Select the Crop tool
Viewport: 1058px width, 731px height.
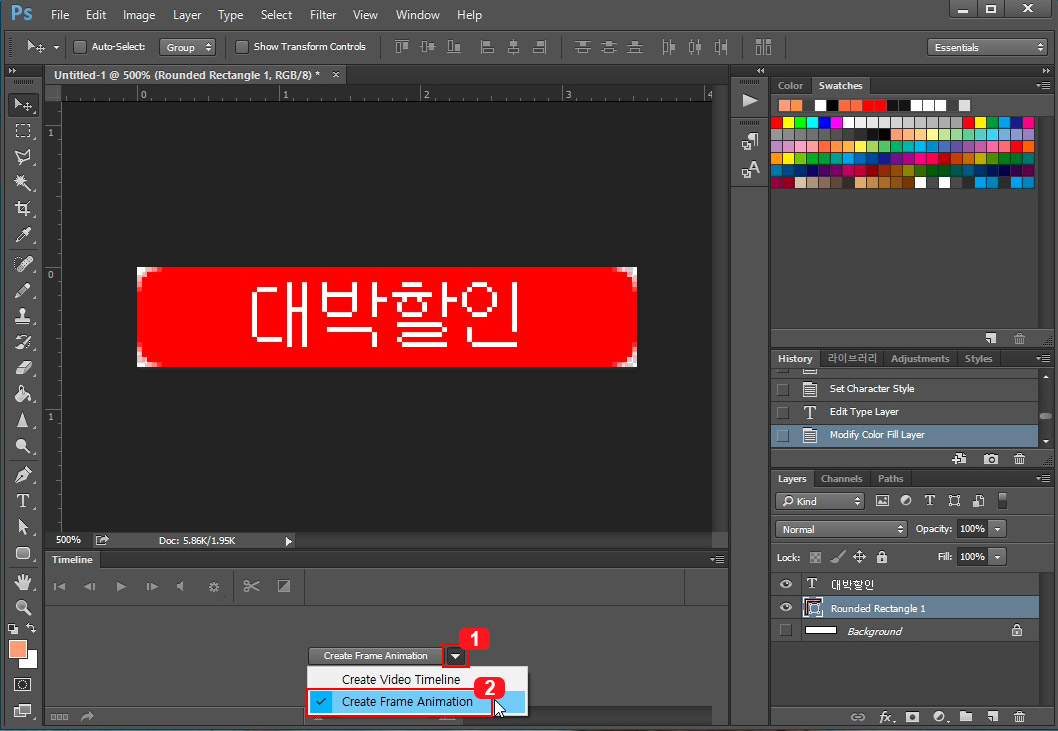(x=23, y=209)
